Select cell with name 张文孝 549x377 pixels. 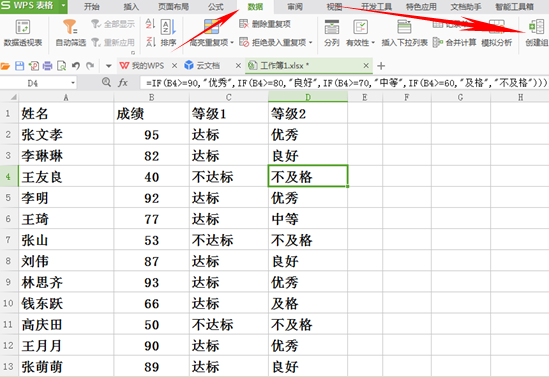(x=66, y=134)
